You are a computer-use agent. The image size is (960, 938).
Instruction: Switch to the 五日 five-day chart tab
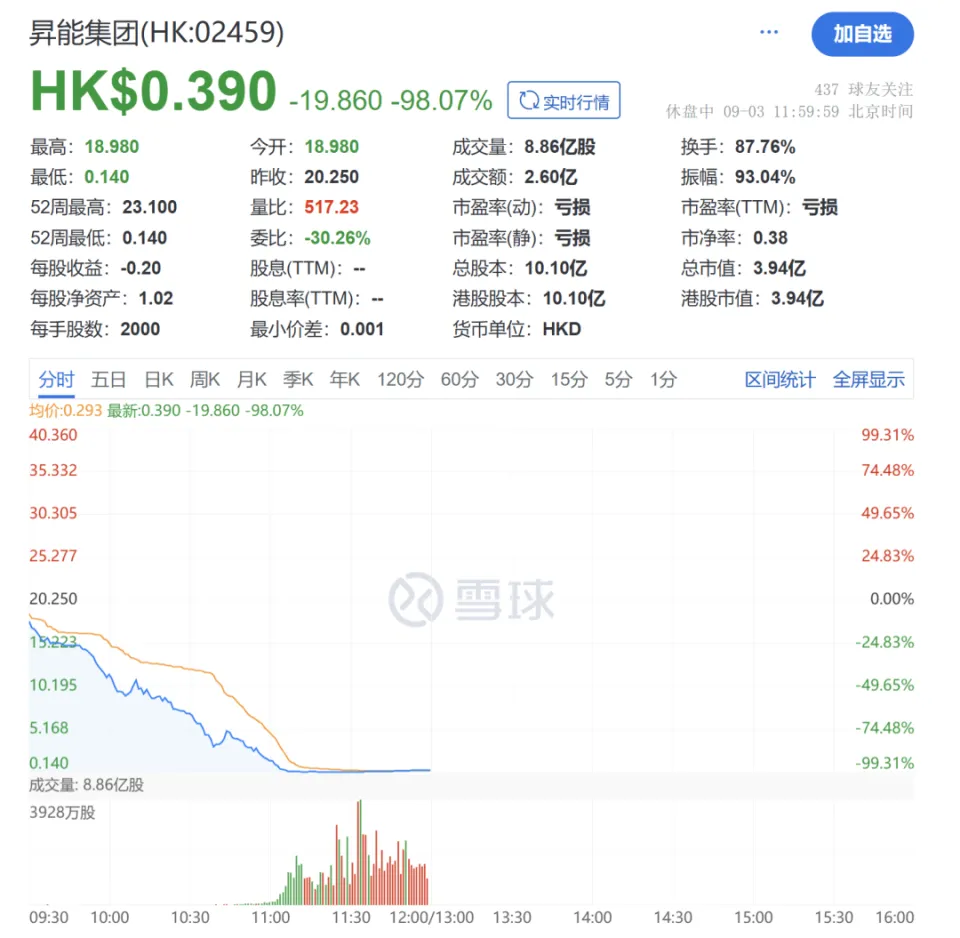tap(108, 380)
